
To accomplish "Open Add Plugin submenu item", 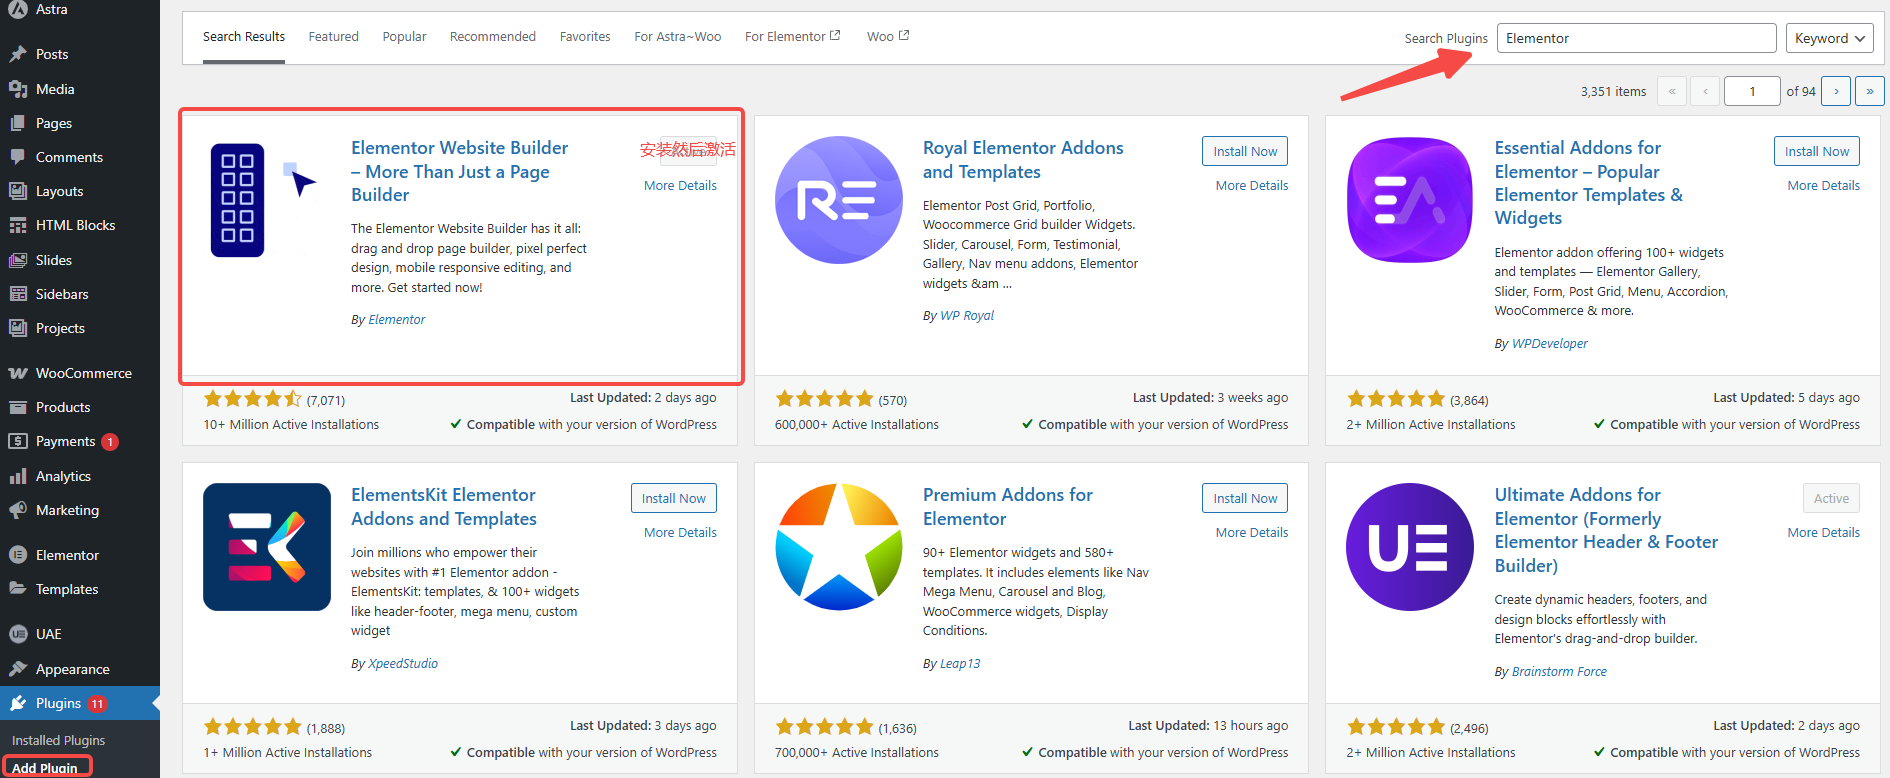I will (44, 768).
